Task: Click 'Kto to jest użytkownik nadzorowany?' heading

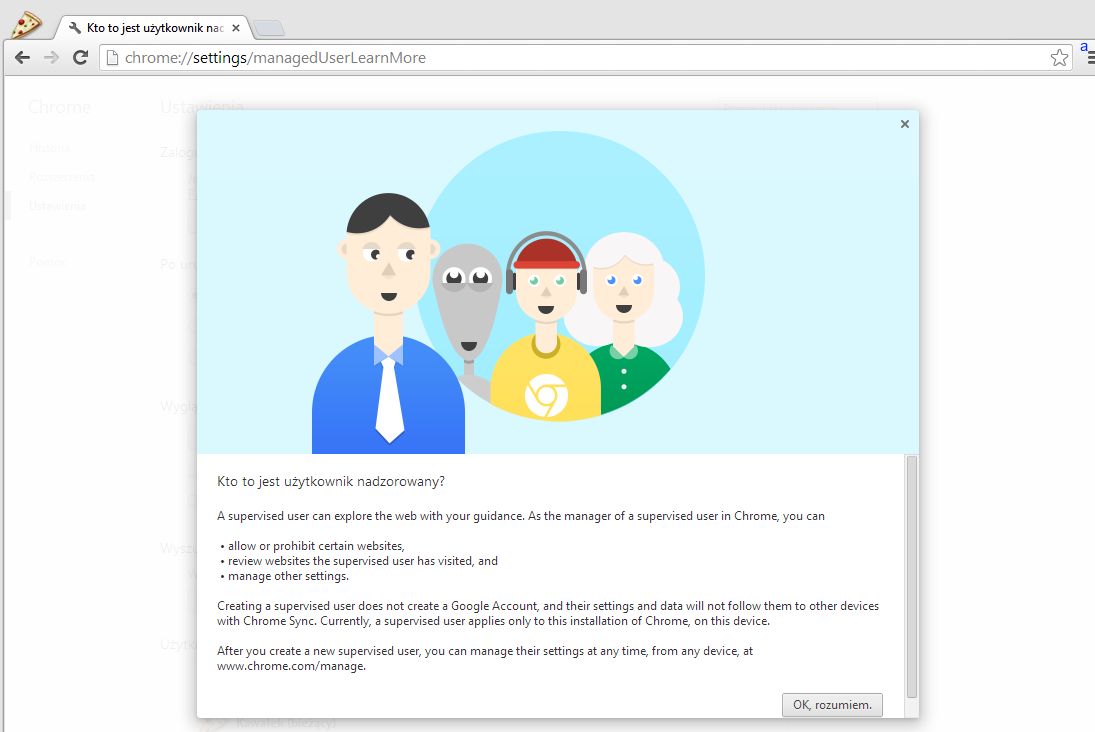Action: 331,481
